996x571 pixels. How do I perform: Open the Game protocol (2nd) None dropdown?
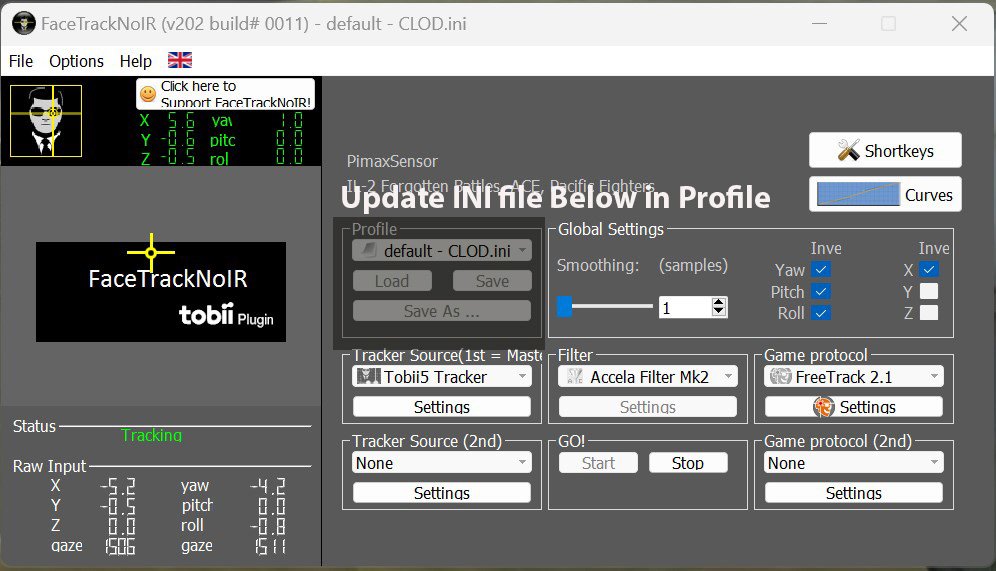(854, 463)
